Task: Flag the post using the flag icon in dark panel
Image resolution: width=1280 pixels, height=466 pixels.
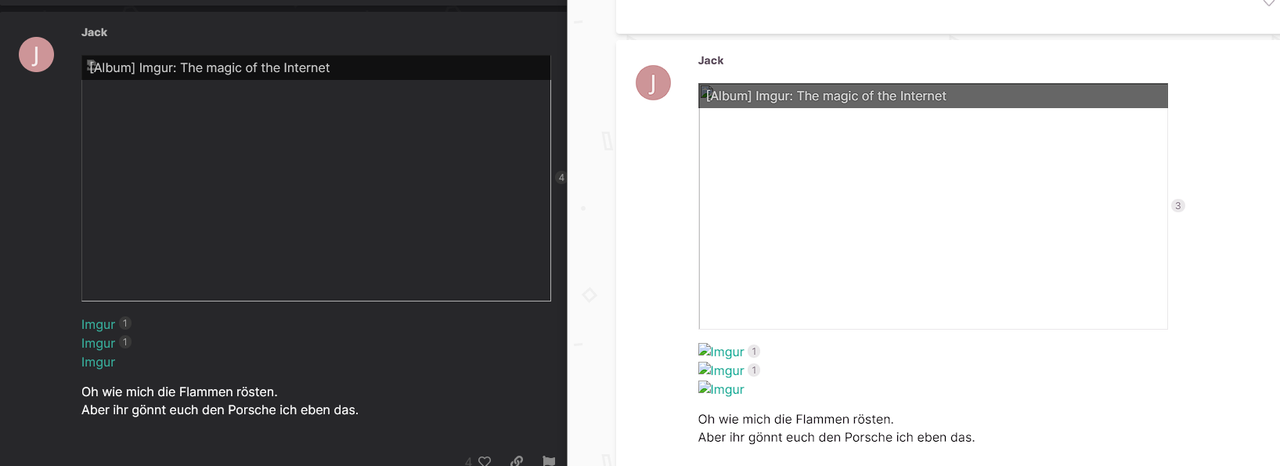Action: click(x=549, y=461)
